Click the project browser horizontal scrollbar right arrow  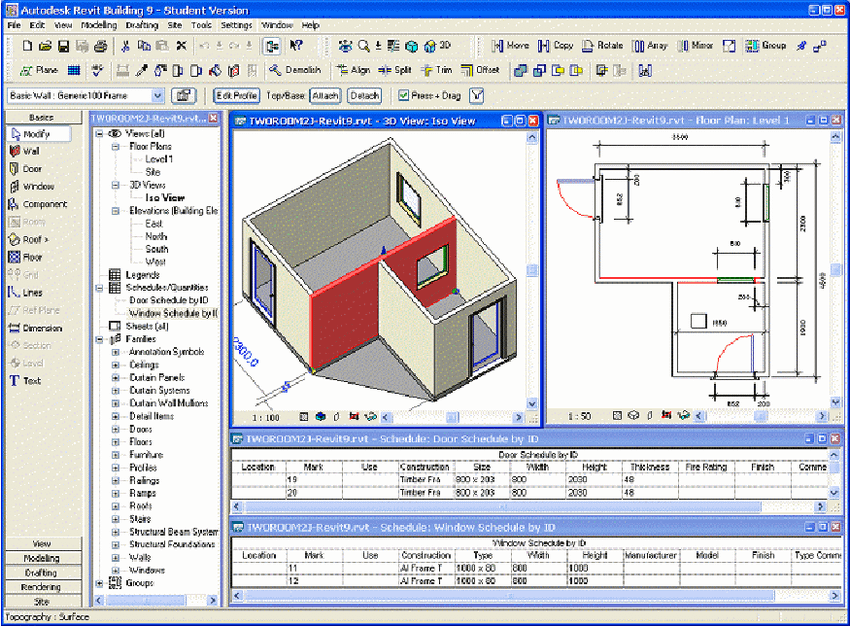click(x=212, y=601)
